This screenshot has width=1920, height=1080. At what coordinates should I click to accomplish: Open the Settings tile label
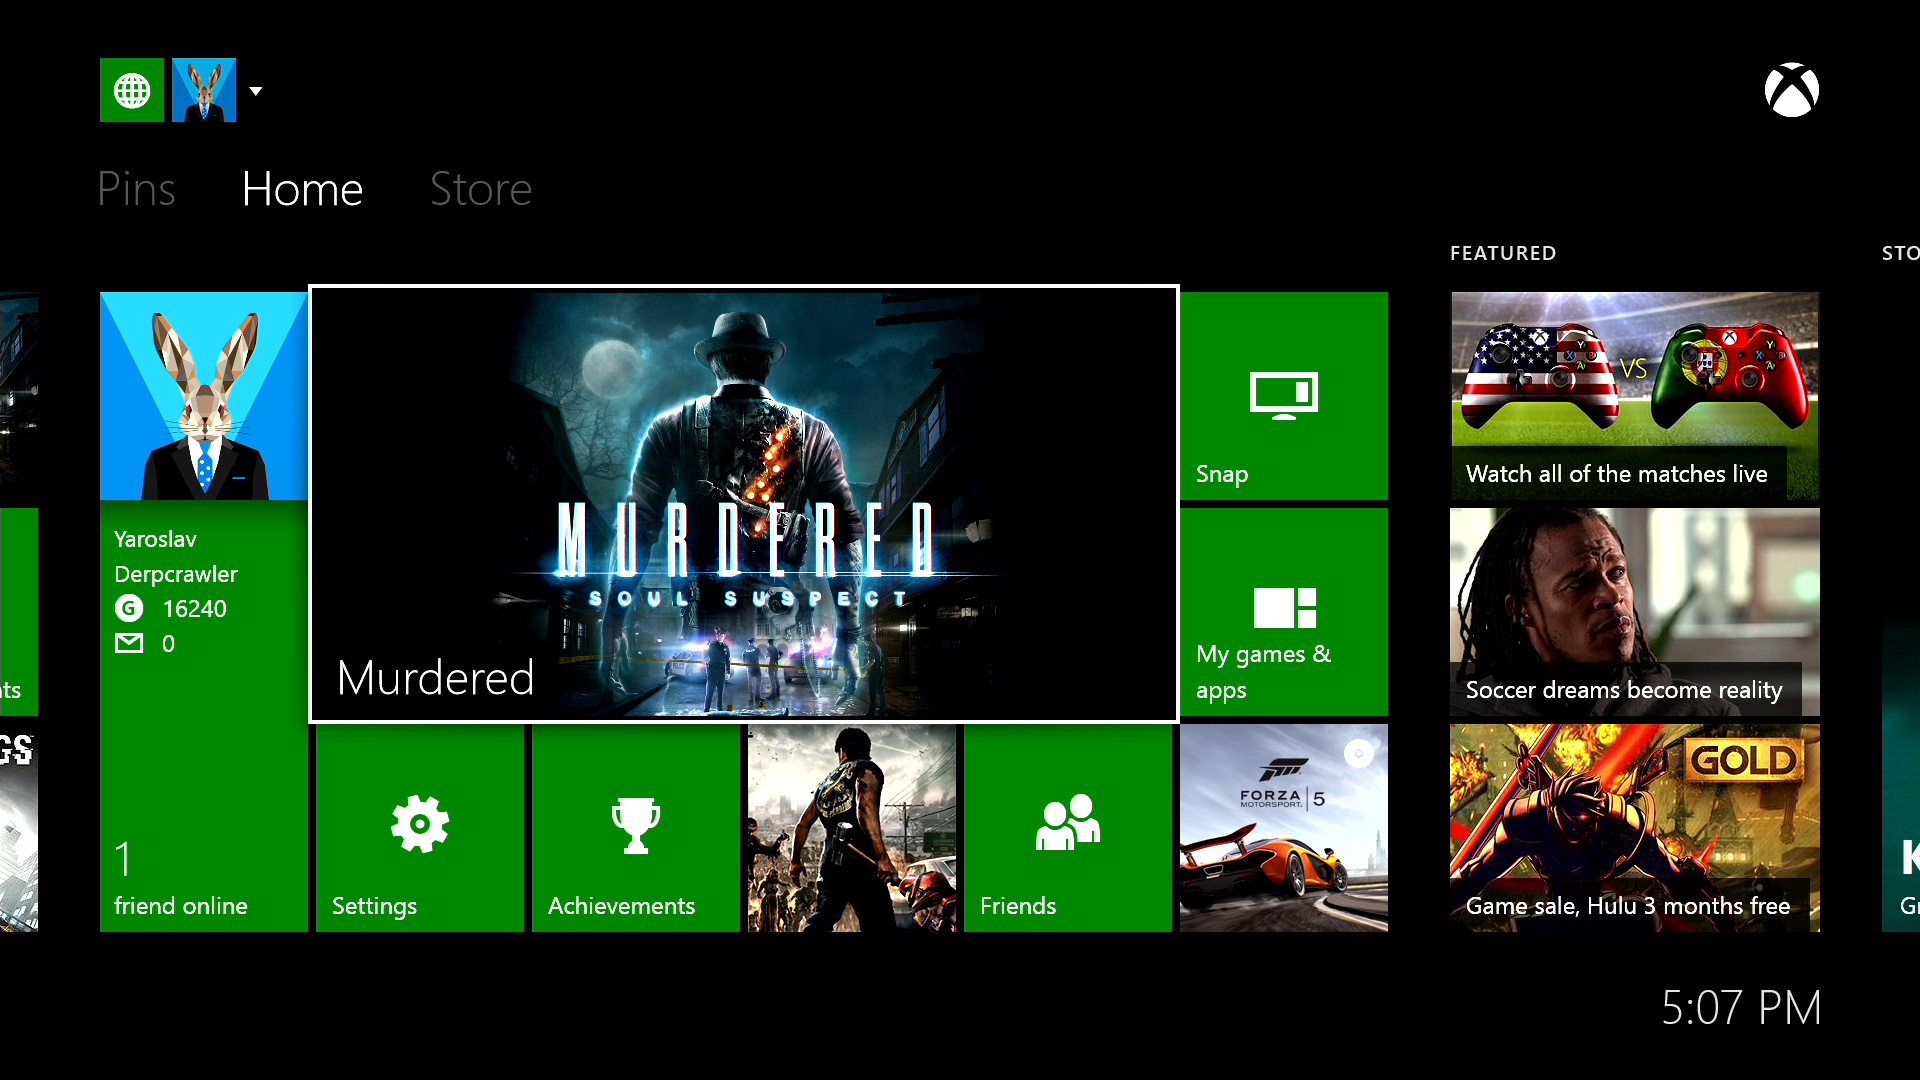[x=374, y=906]
